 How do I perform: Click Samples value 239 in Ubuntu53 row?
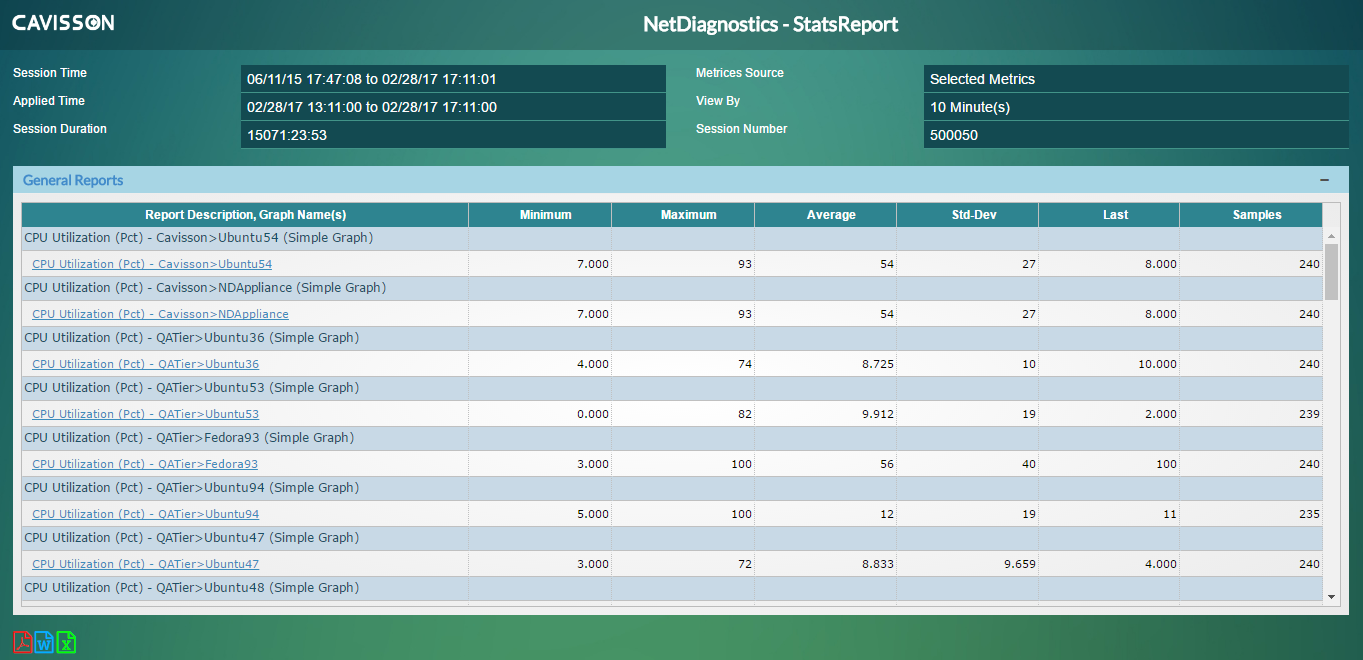pos(1310,414)
